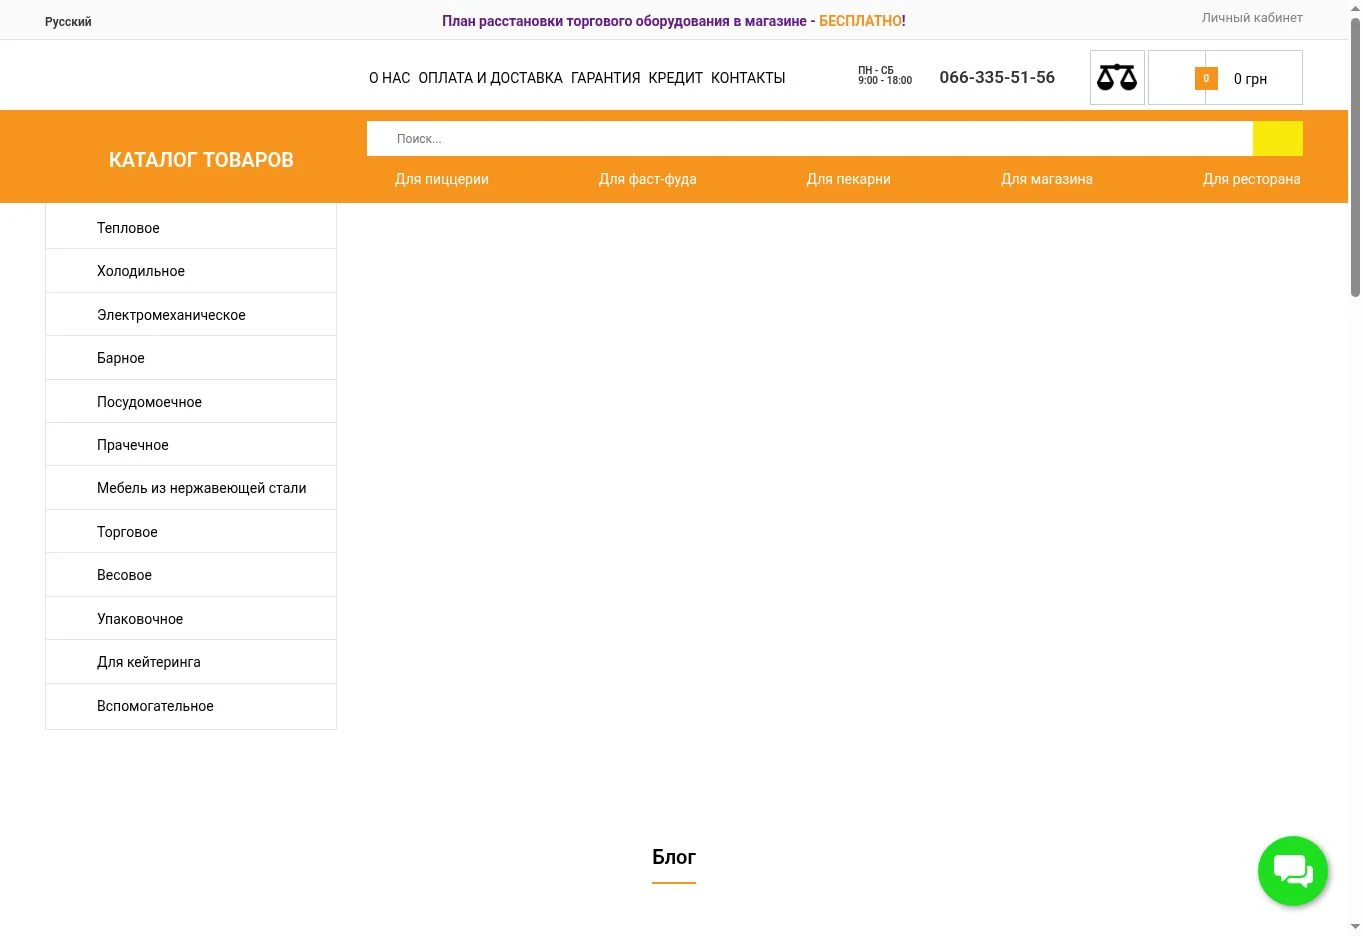Click the Блог section heading
Image resolution: width=1363 pixels, height=936 pixels.
pos(674,857)
